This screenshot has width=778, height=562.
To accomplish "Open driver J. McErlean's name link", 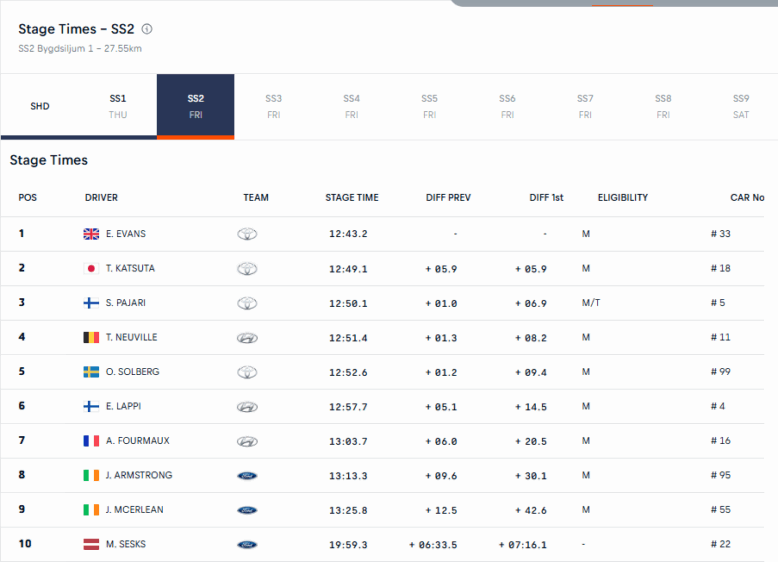I will pos(135,510).
